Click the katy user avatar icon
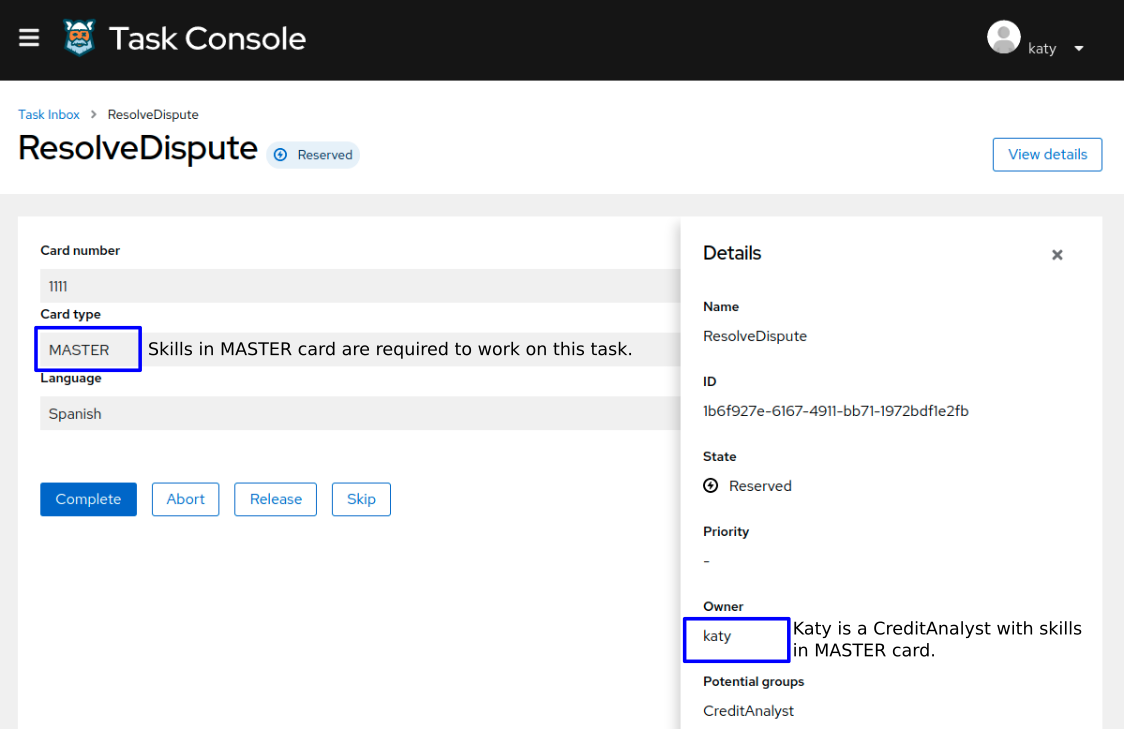This screenshot has width=1124, height=729. [x=1003, y=37]
